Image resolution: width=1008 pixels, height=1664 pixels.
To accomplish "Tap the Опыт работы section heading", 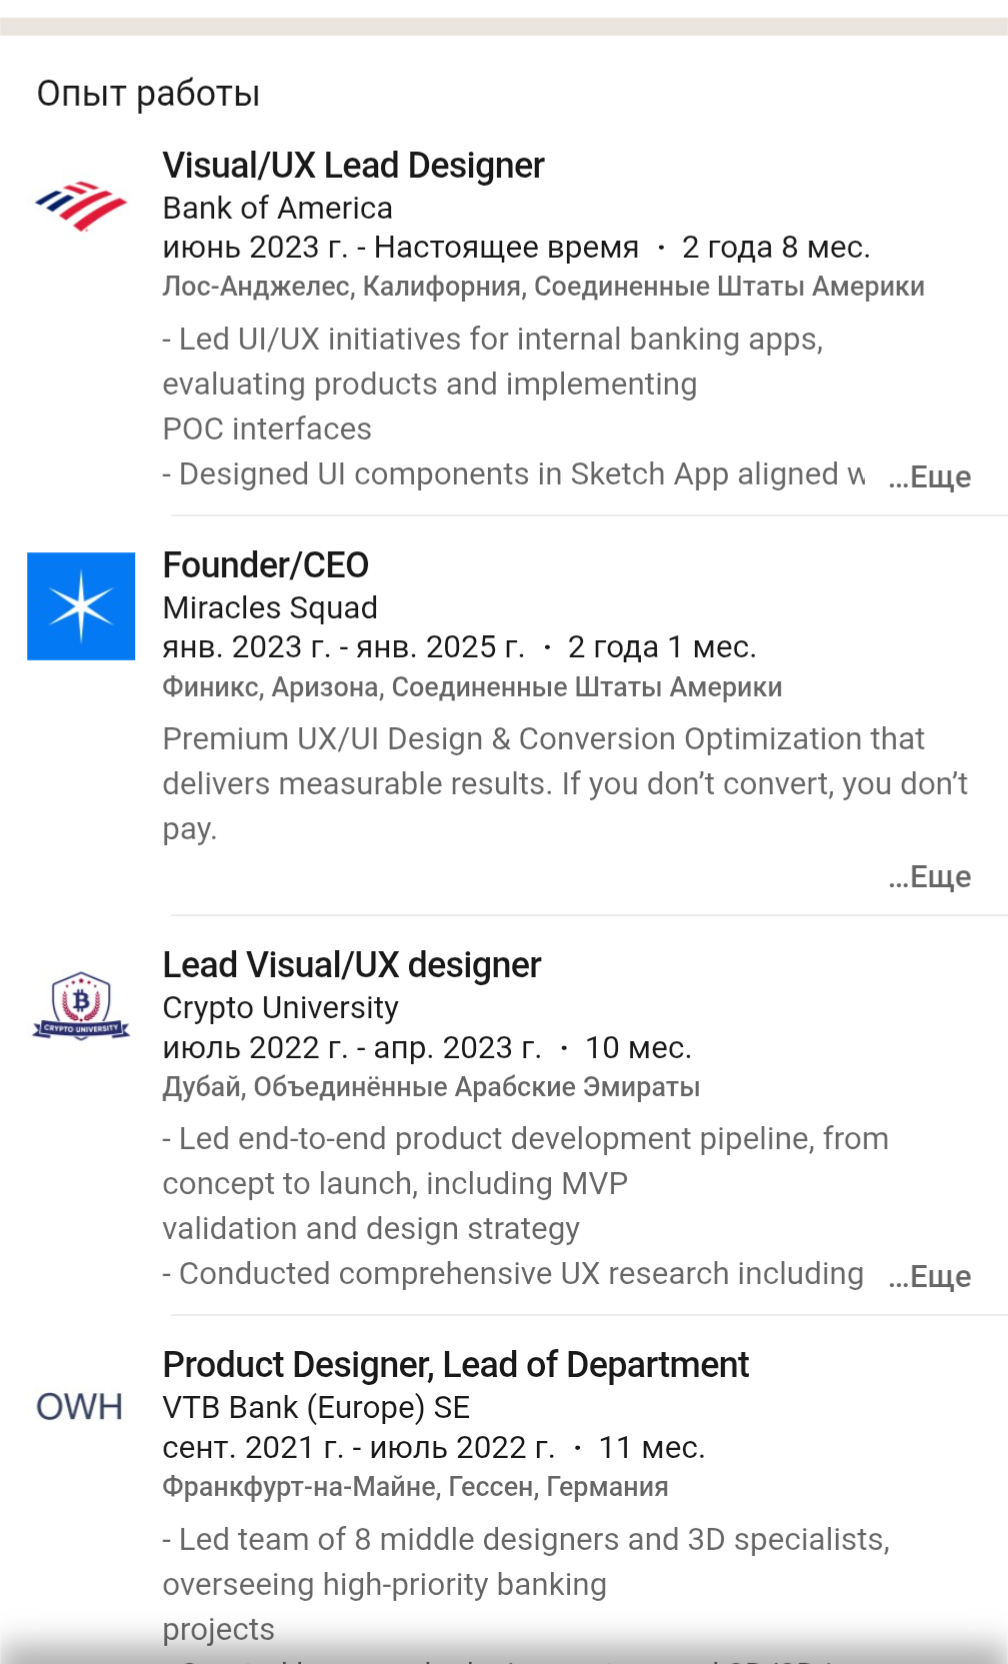I will [x=148, y=93].
